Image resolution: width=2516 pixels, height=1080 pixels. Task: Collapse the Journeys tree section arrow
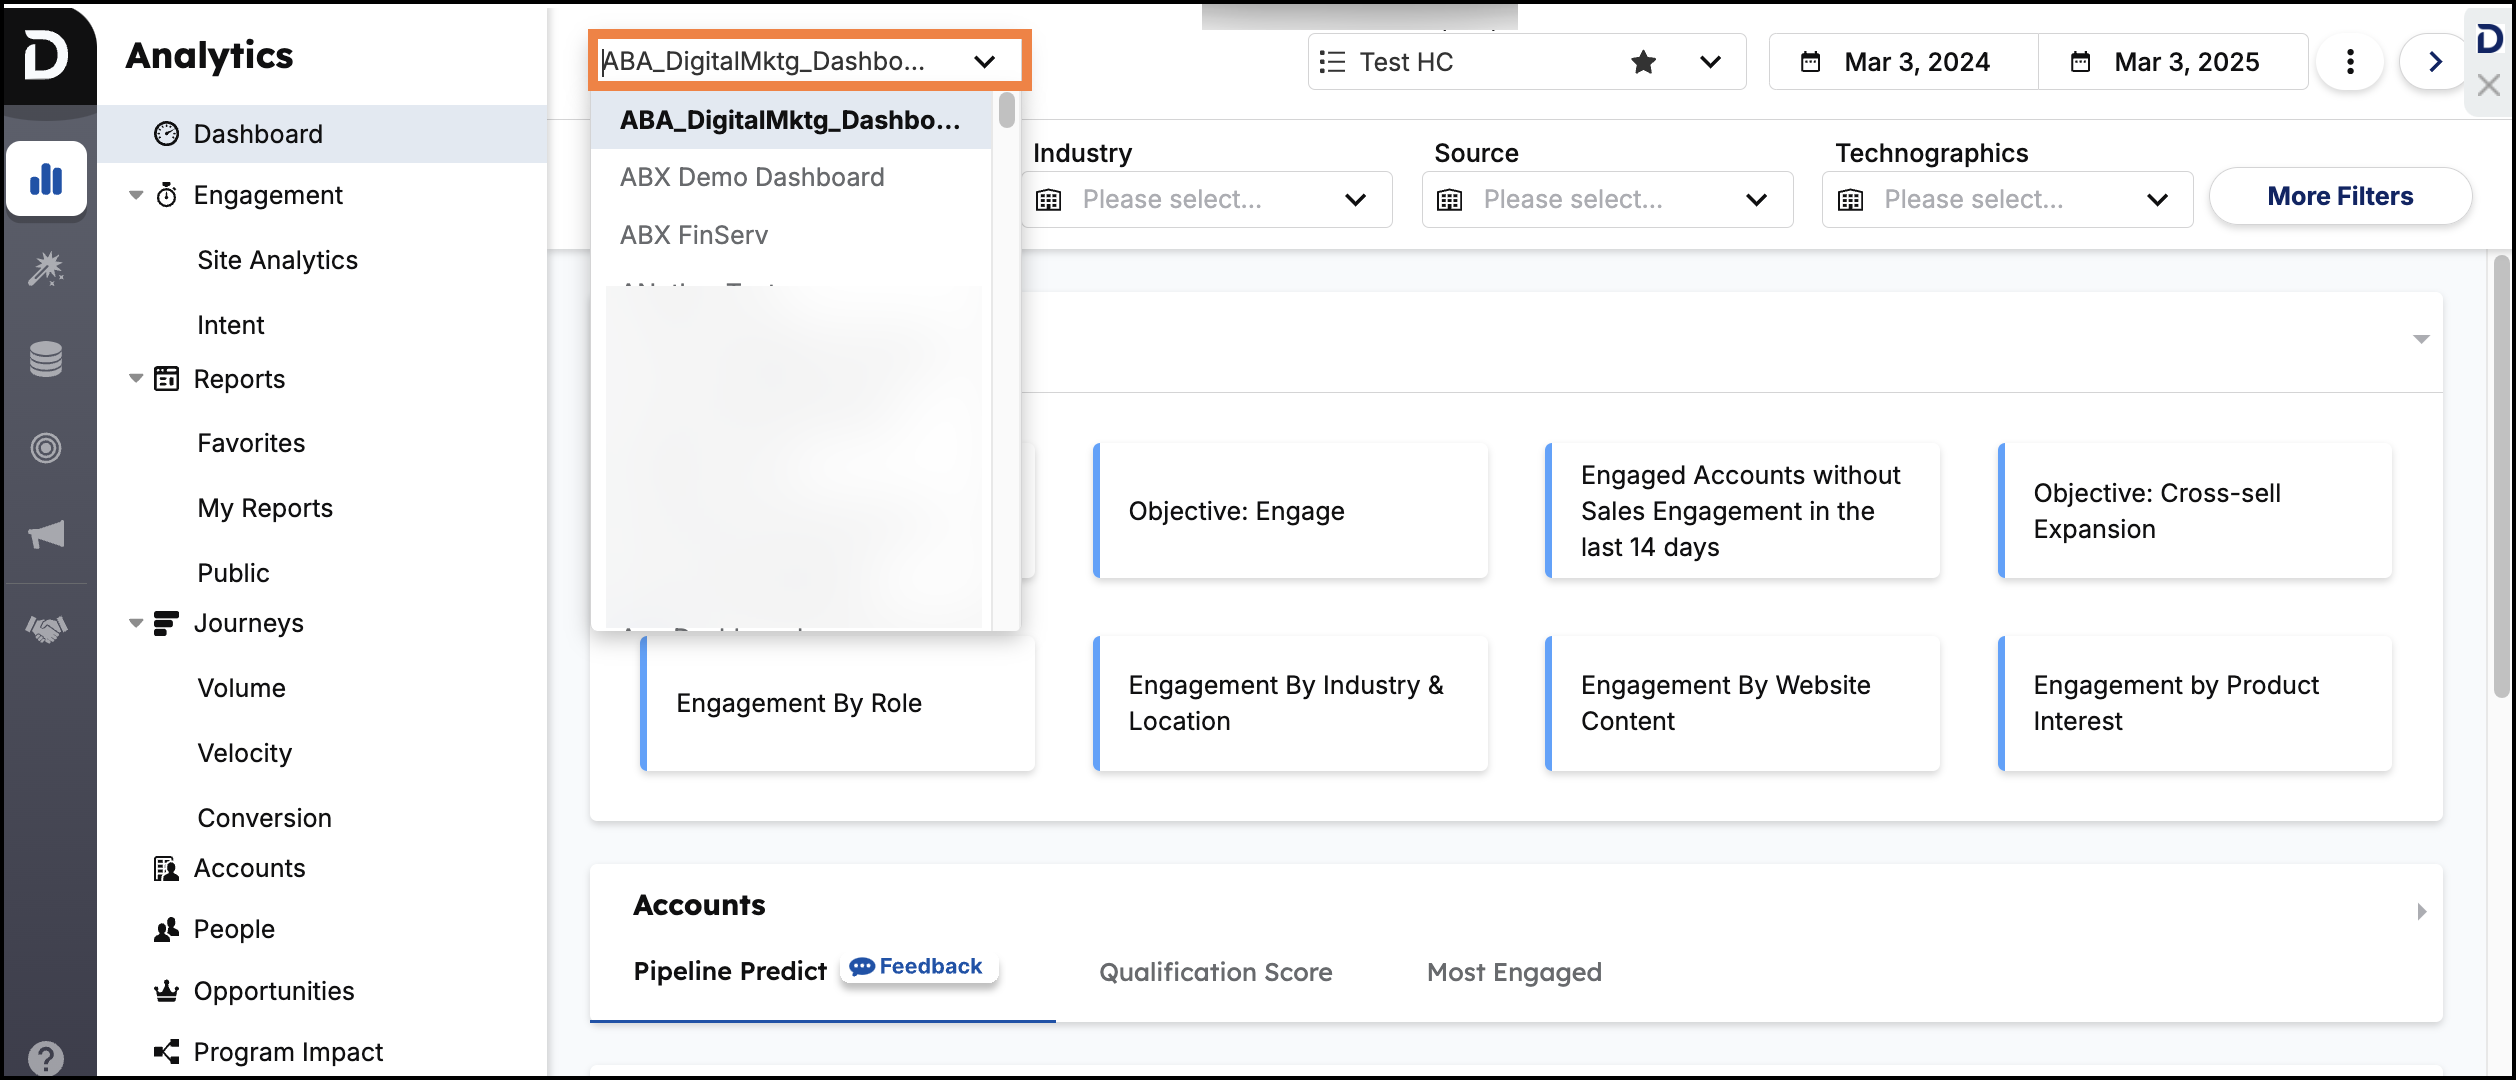[136, 623]
